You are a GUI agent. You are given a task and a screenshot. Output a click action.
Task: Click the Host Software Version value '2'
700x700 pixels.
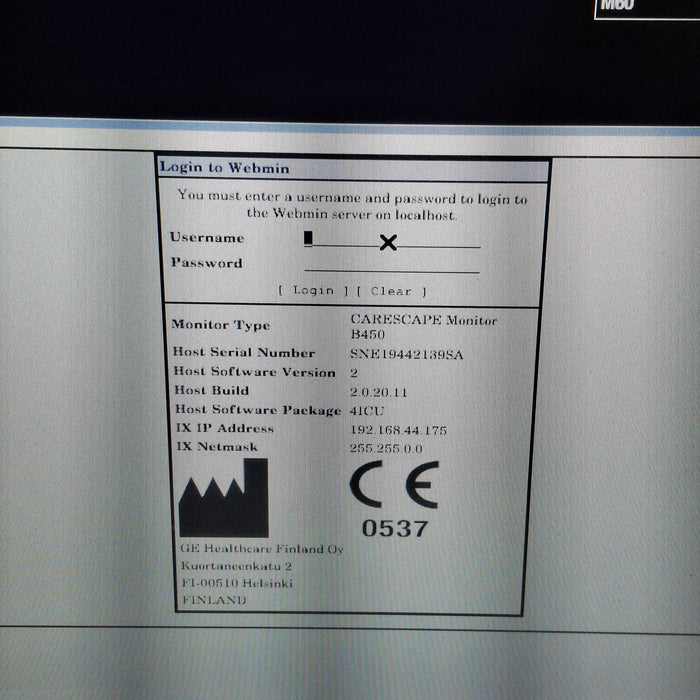[x=354, y=373]
